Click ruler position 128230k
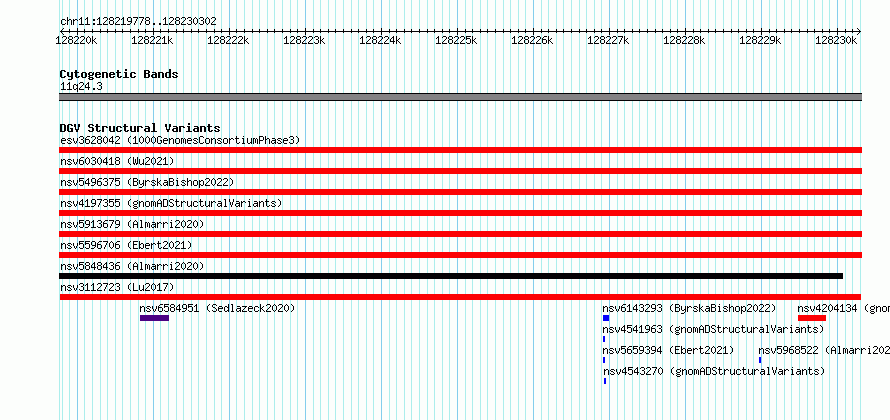 coord(837,40)
